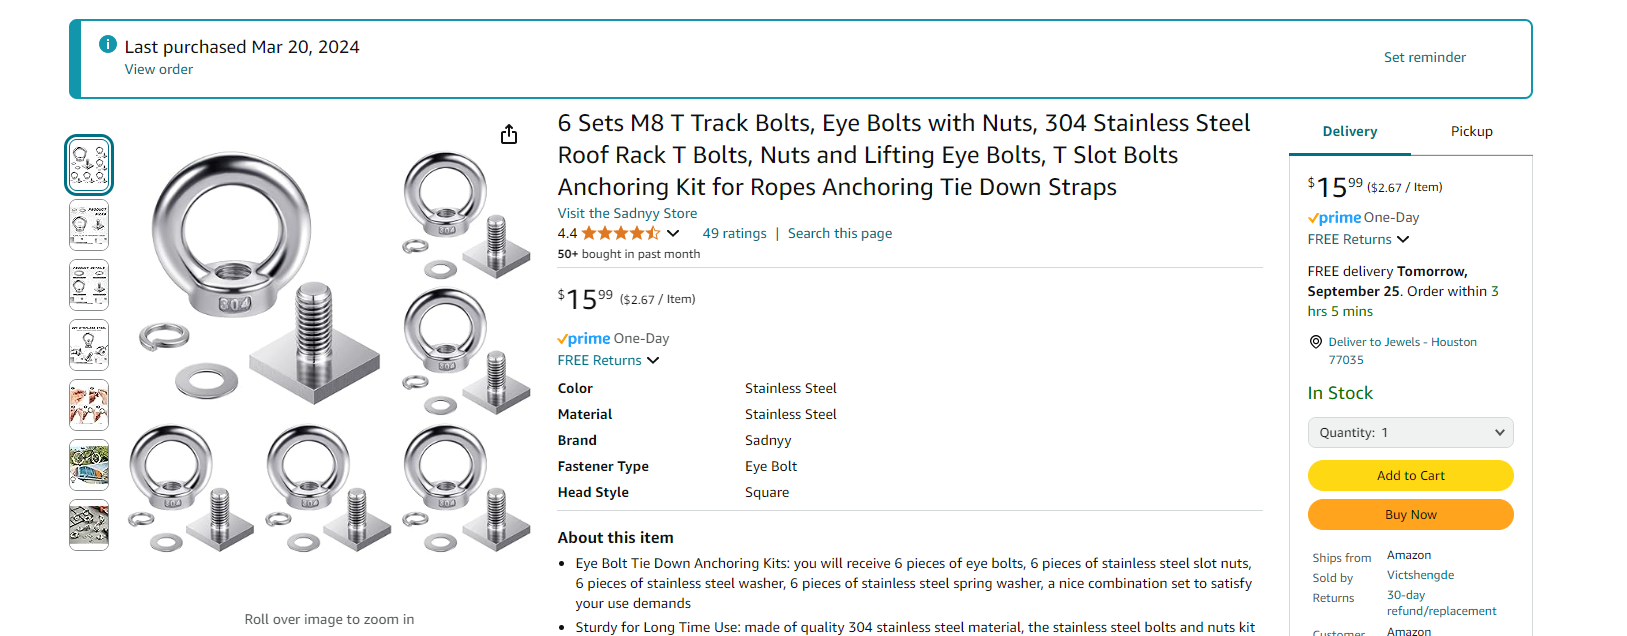Select the hands demonstration thumbnail
Screen dimensions: 1627x636
coord(89,405)
